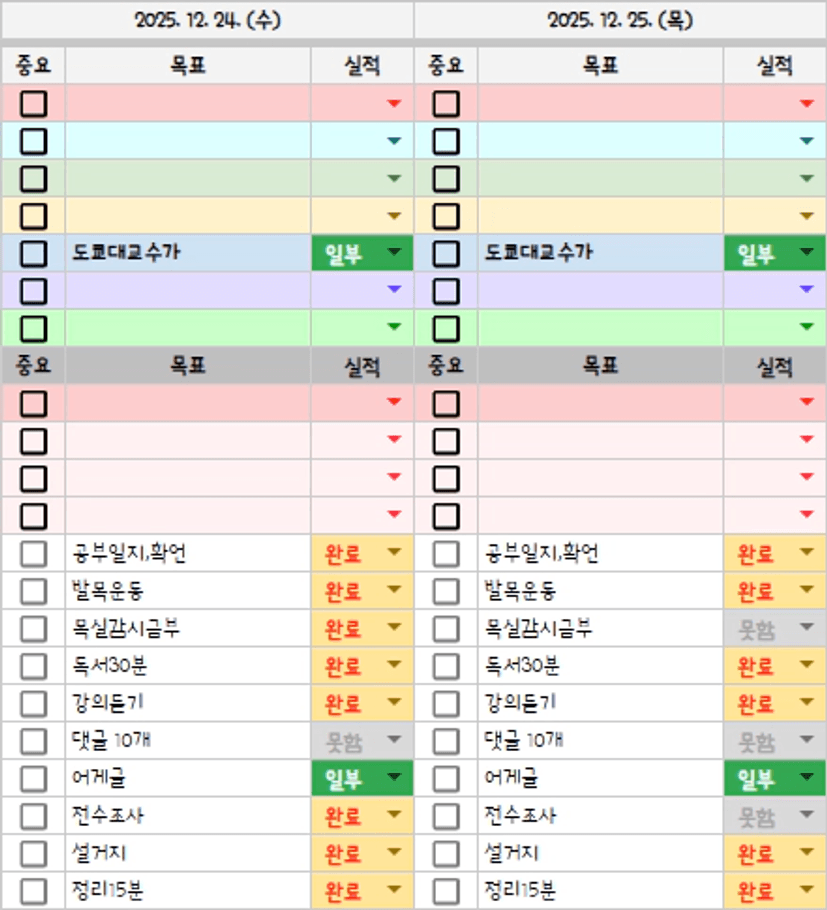Check 도쿄대교수가 importance box on Dec 25
The height and width of the screenshot is (910, 827).
pos(446,253)
